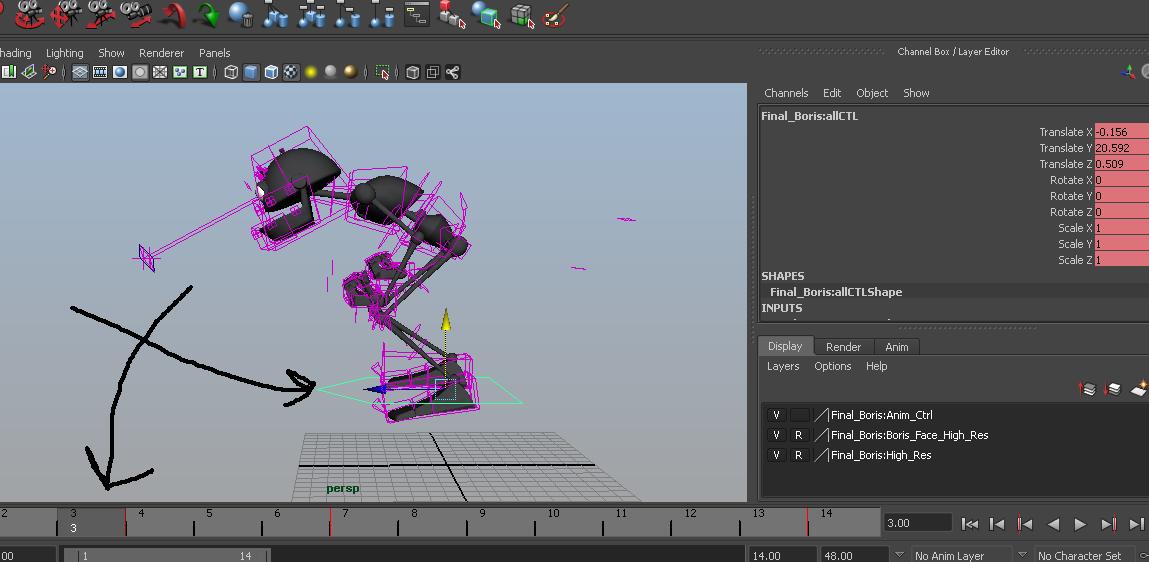
Task: Toggle the gate mask panel icon
Action: 140,73
